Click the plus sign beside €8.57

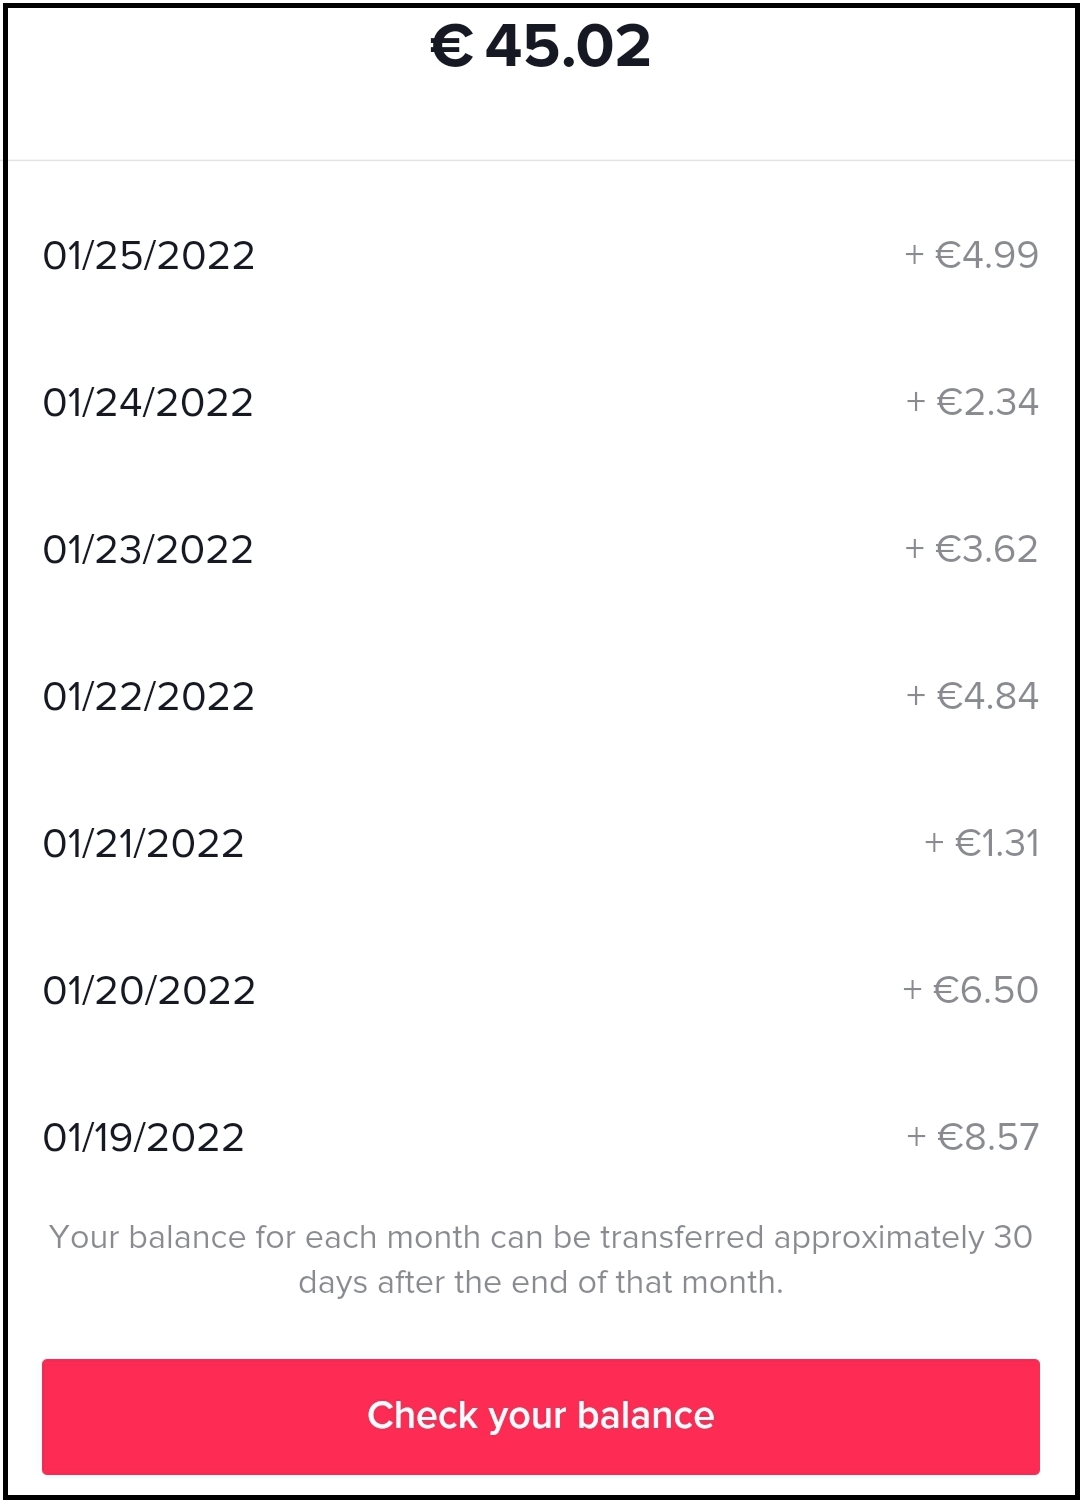[x=916, y=1138]
